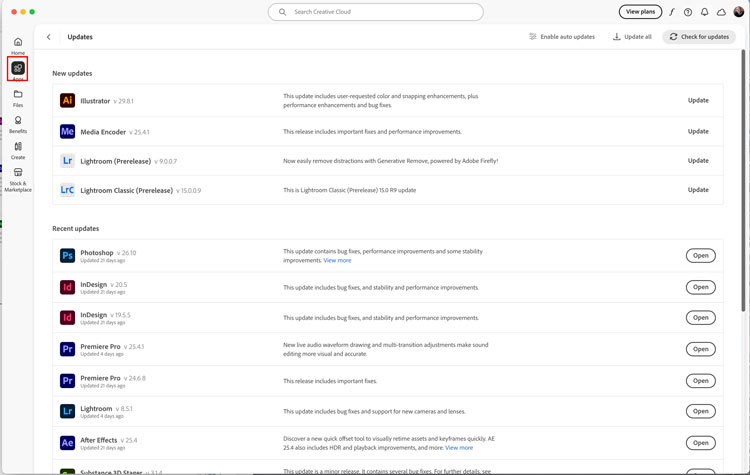Open Stock & Marketplace in sidebar
Screen dimensions: 750x475
pos(18,180)
